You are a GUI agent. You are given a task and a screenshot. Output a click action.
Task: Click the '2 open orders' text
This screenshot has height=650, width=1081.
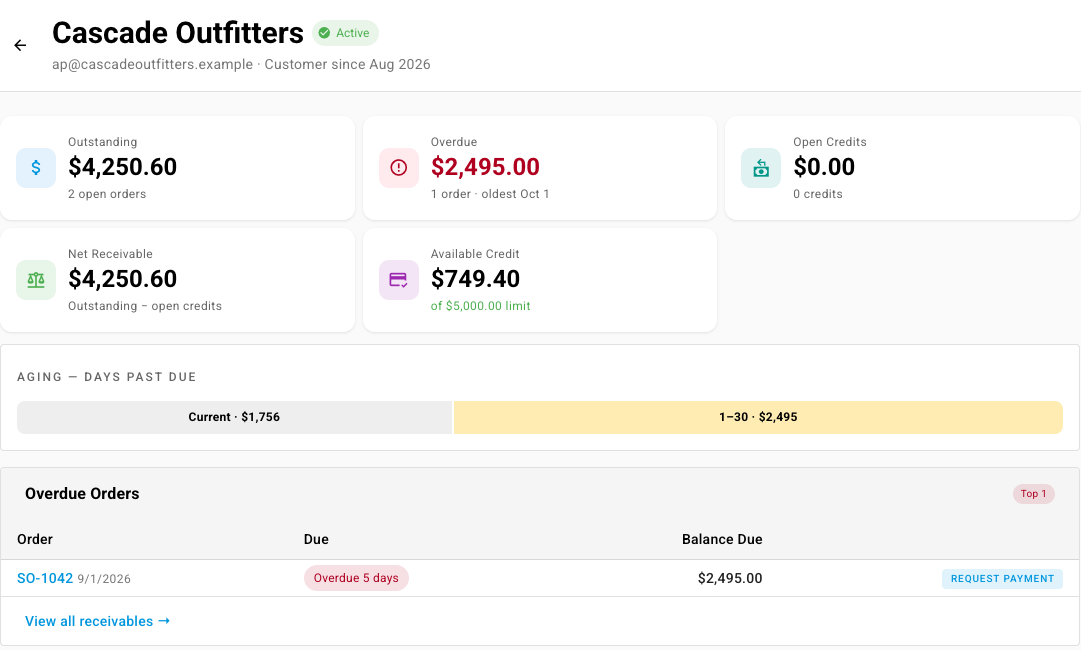(x=107, y=194)
